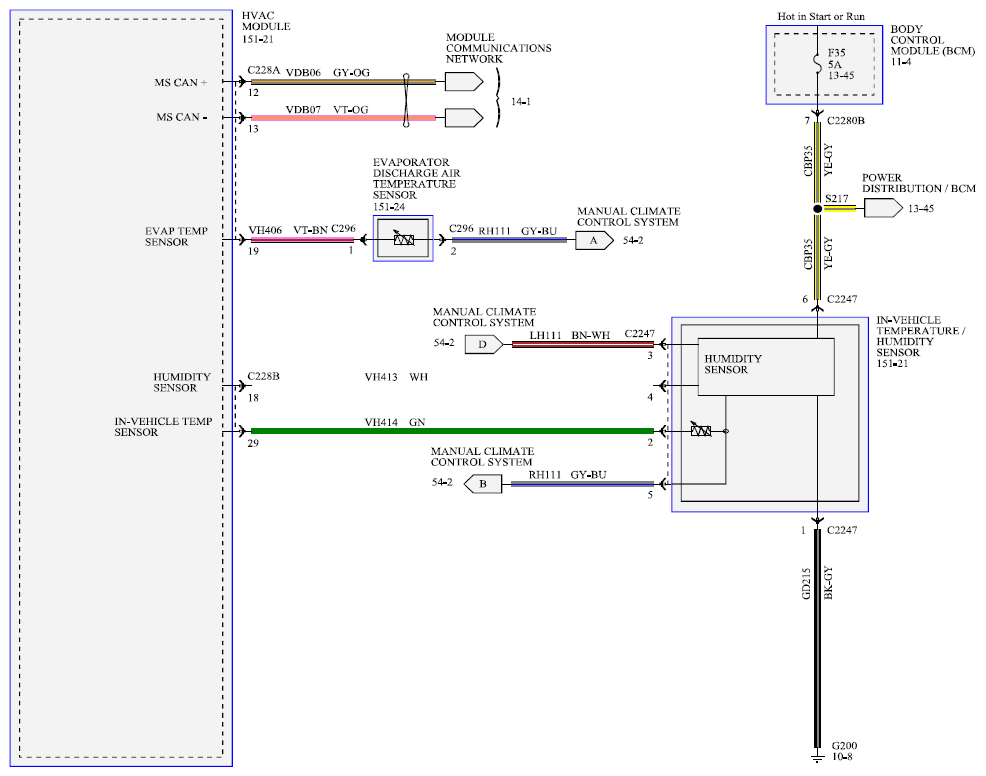The image size is (986, 776).
Task: Click the G200 ground label
Action: point(844,746)
